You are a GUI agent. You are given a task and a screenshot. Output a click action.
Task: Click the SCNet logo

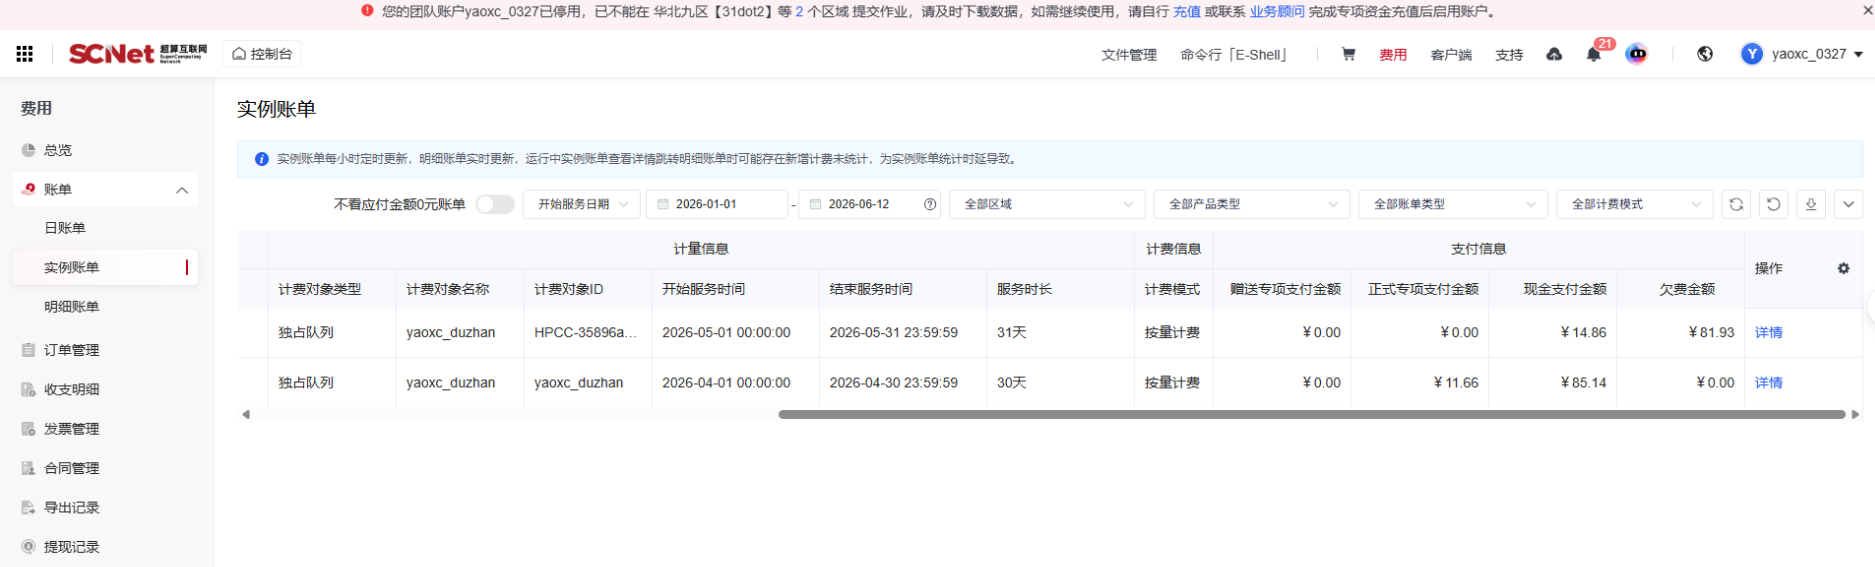pos(138,54)
